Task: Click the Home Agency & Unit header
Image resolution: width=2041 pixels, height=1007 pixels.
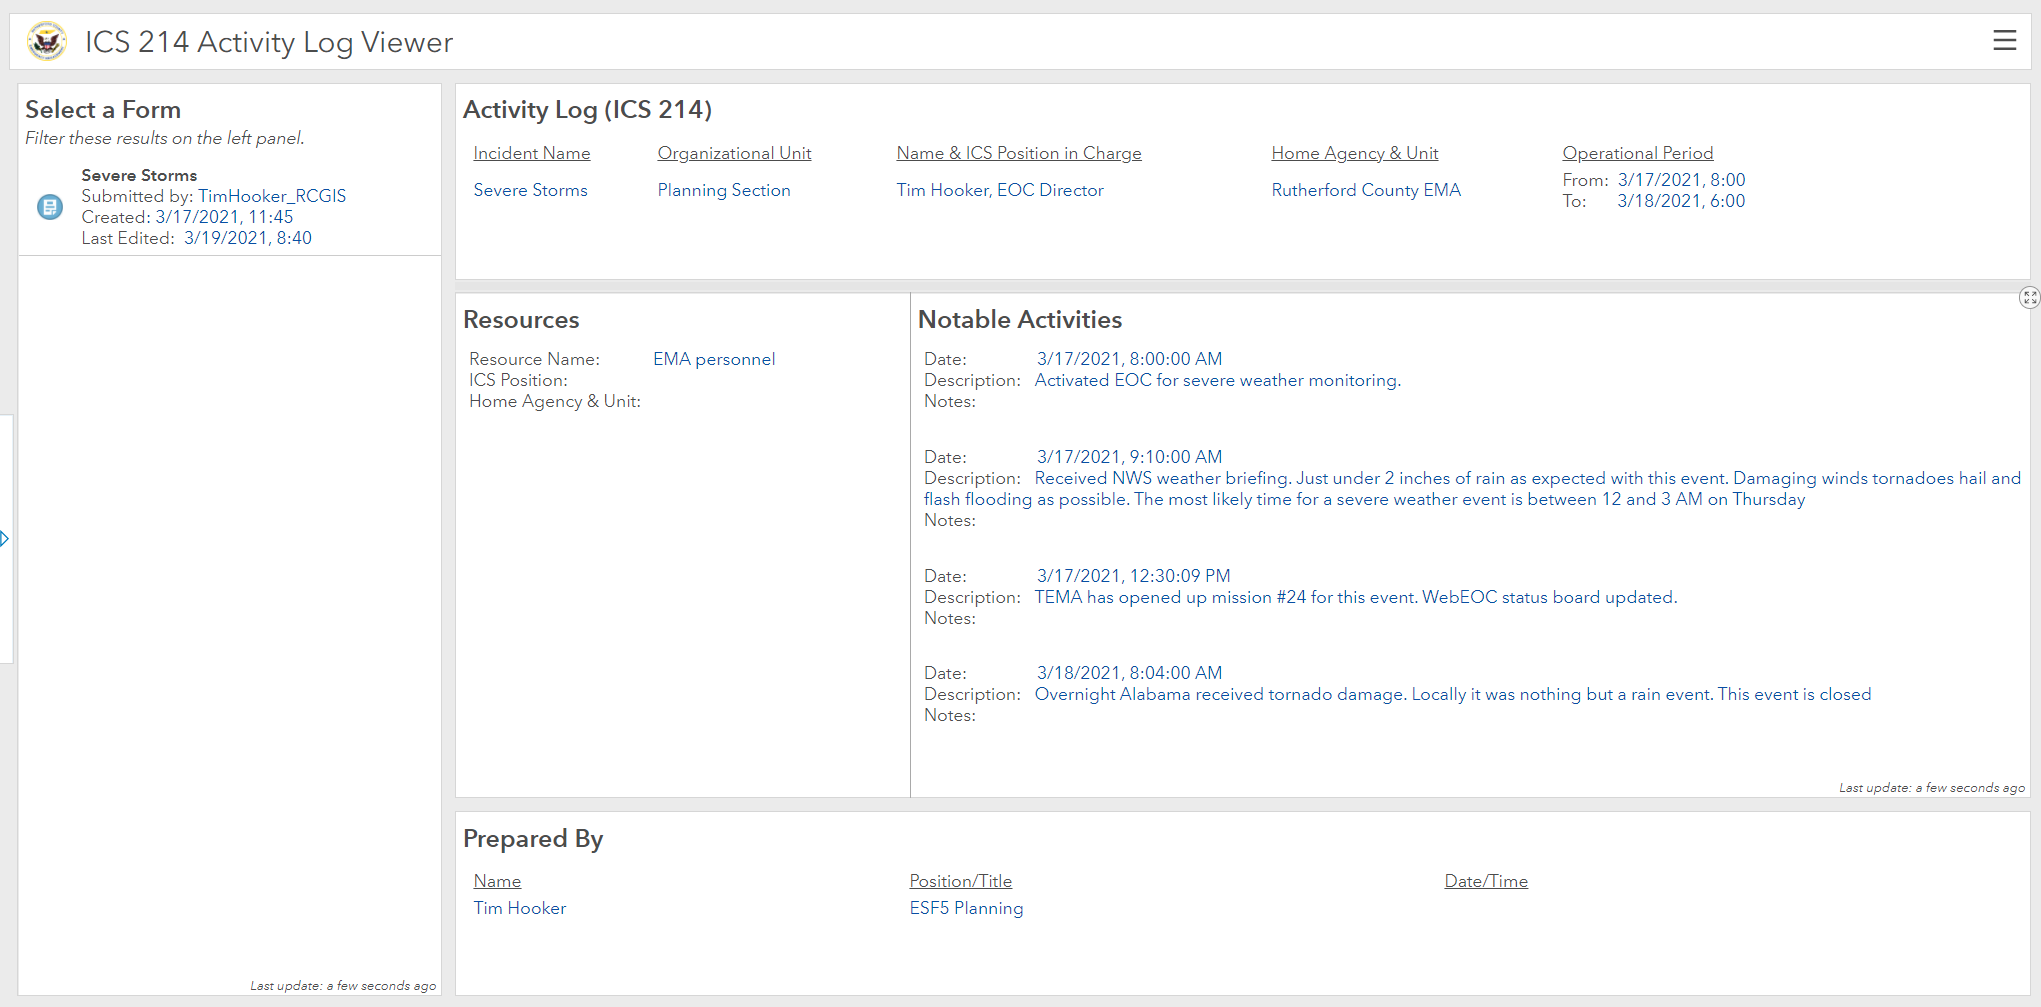Action: click(x=1354, y=153)
